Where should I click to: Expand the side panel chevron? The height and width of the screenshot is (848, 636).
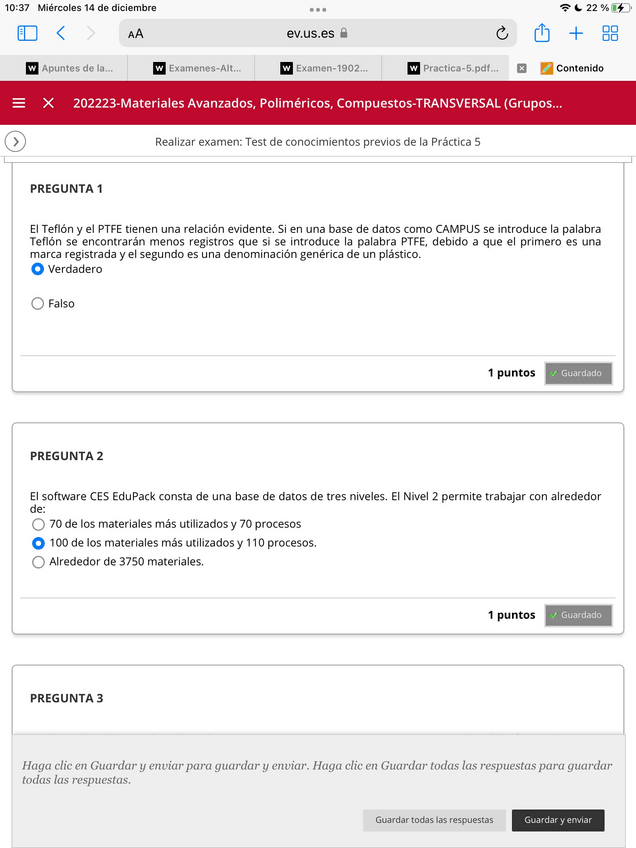coord(15,142)
